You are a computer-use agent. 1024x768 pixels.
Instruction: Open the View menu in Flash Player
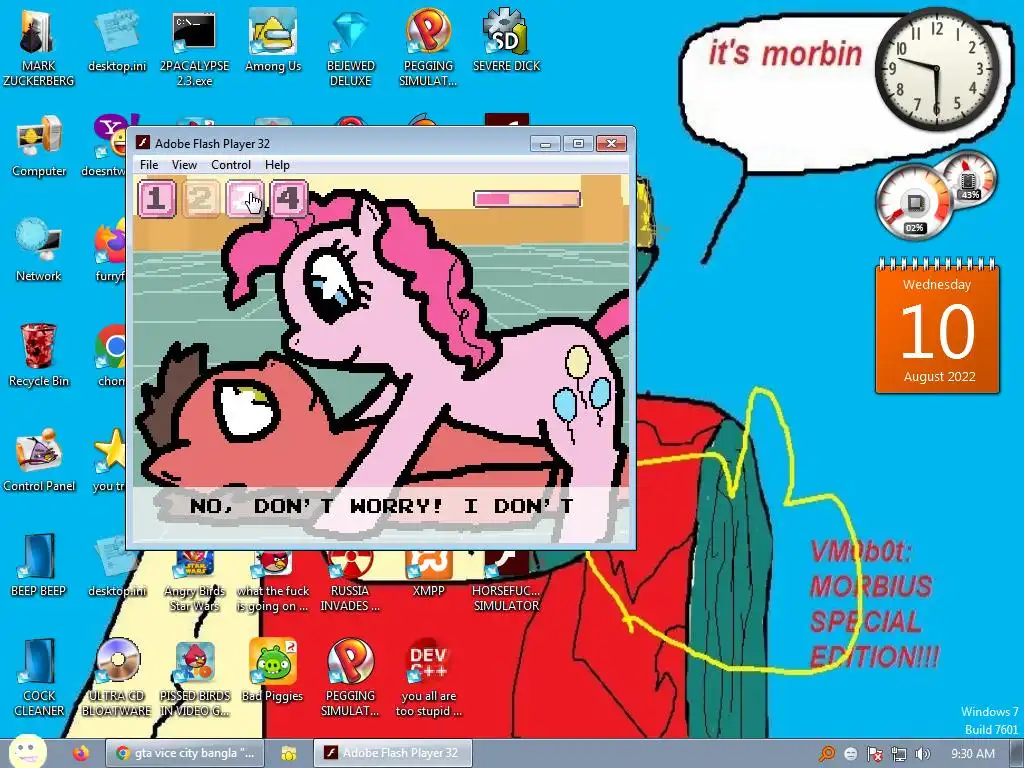(x=184, y=165)
